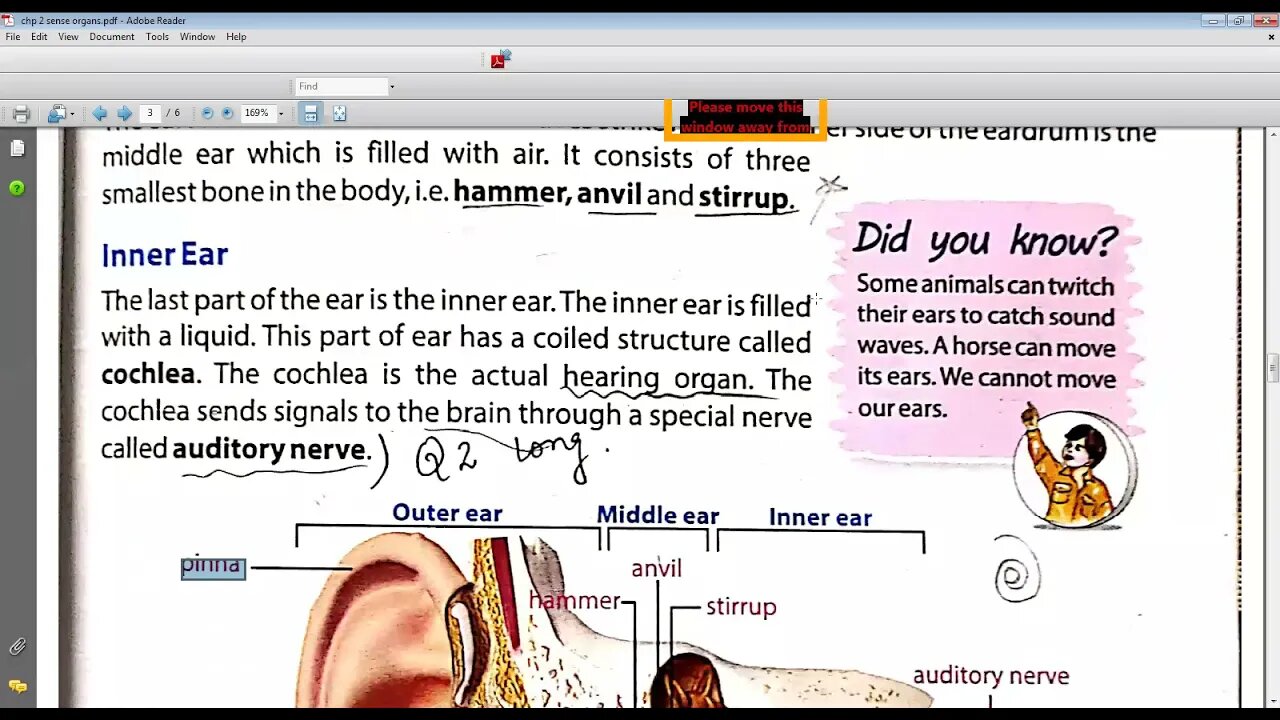
Task: Open the Edit menu
Action: coord(39,37)
